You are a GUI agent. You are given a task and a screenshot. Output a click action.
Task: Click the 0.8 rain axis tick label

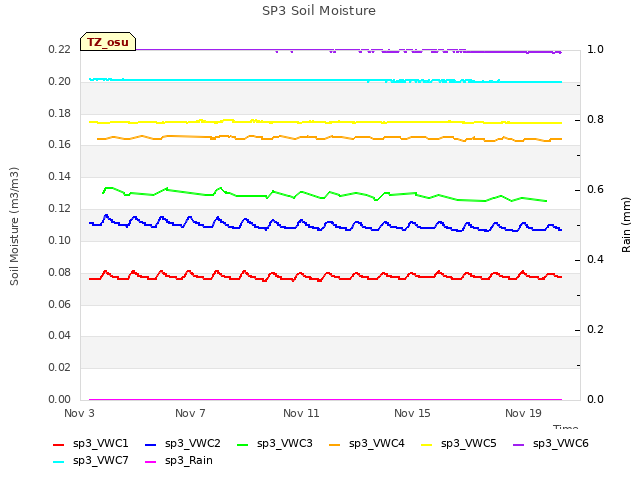click(596, 120)
